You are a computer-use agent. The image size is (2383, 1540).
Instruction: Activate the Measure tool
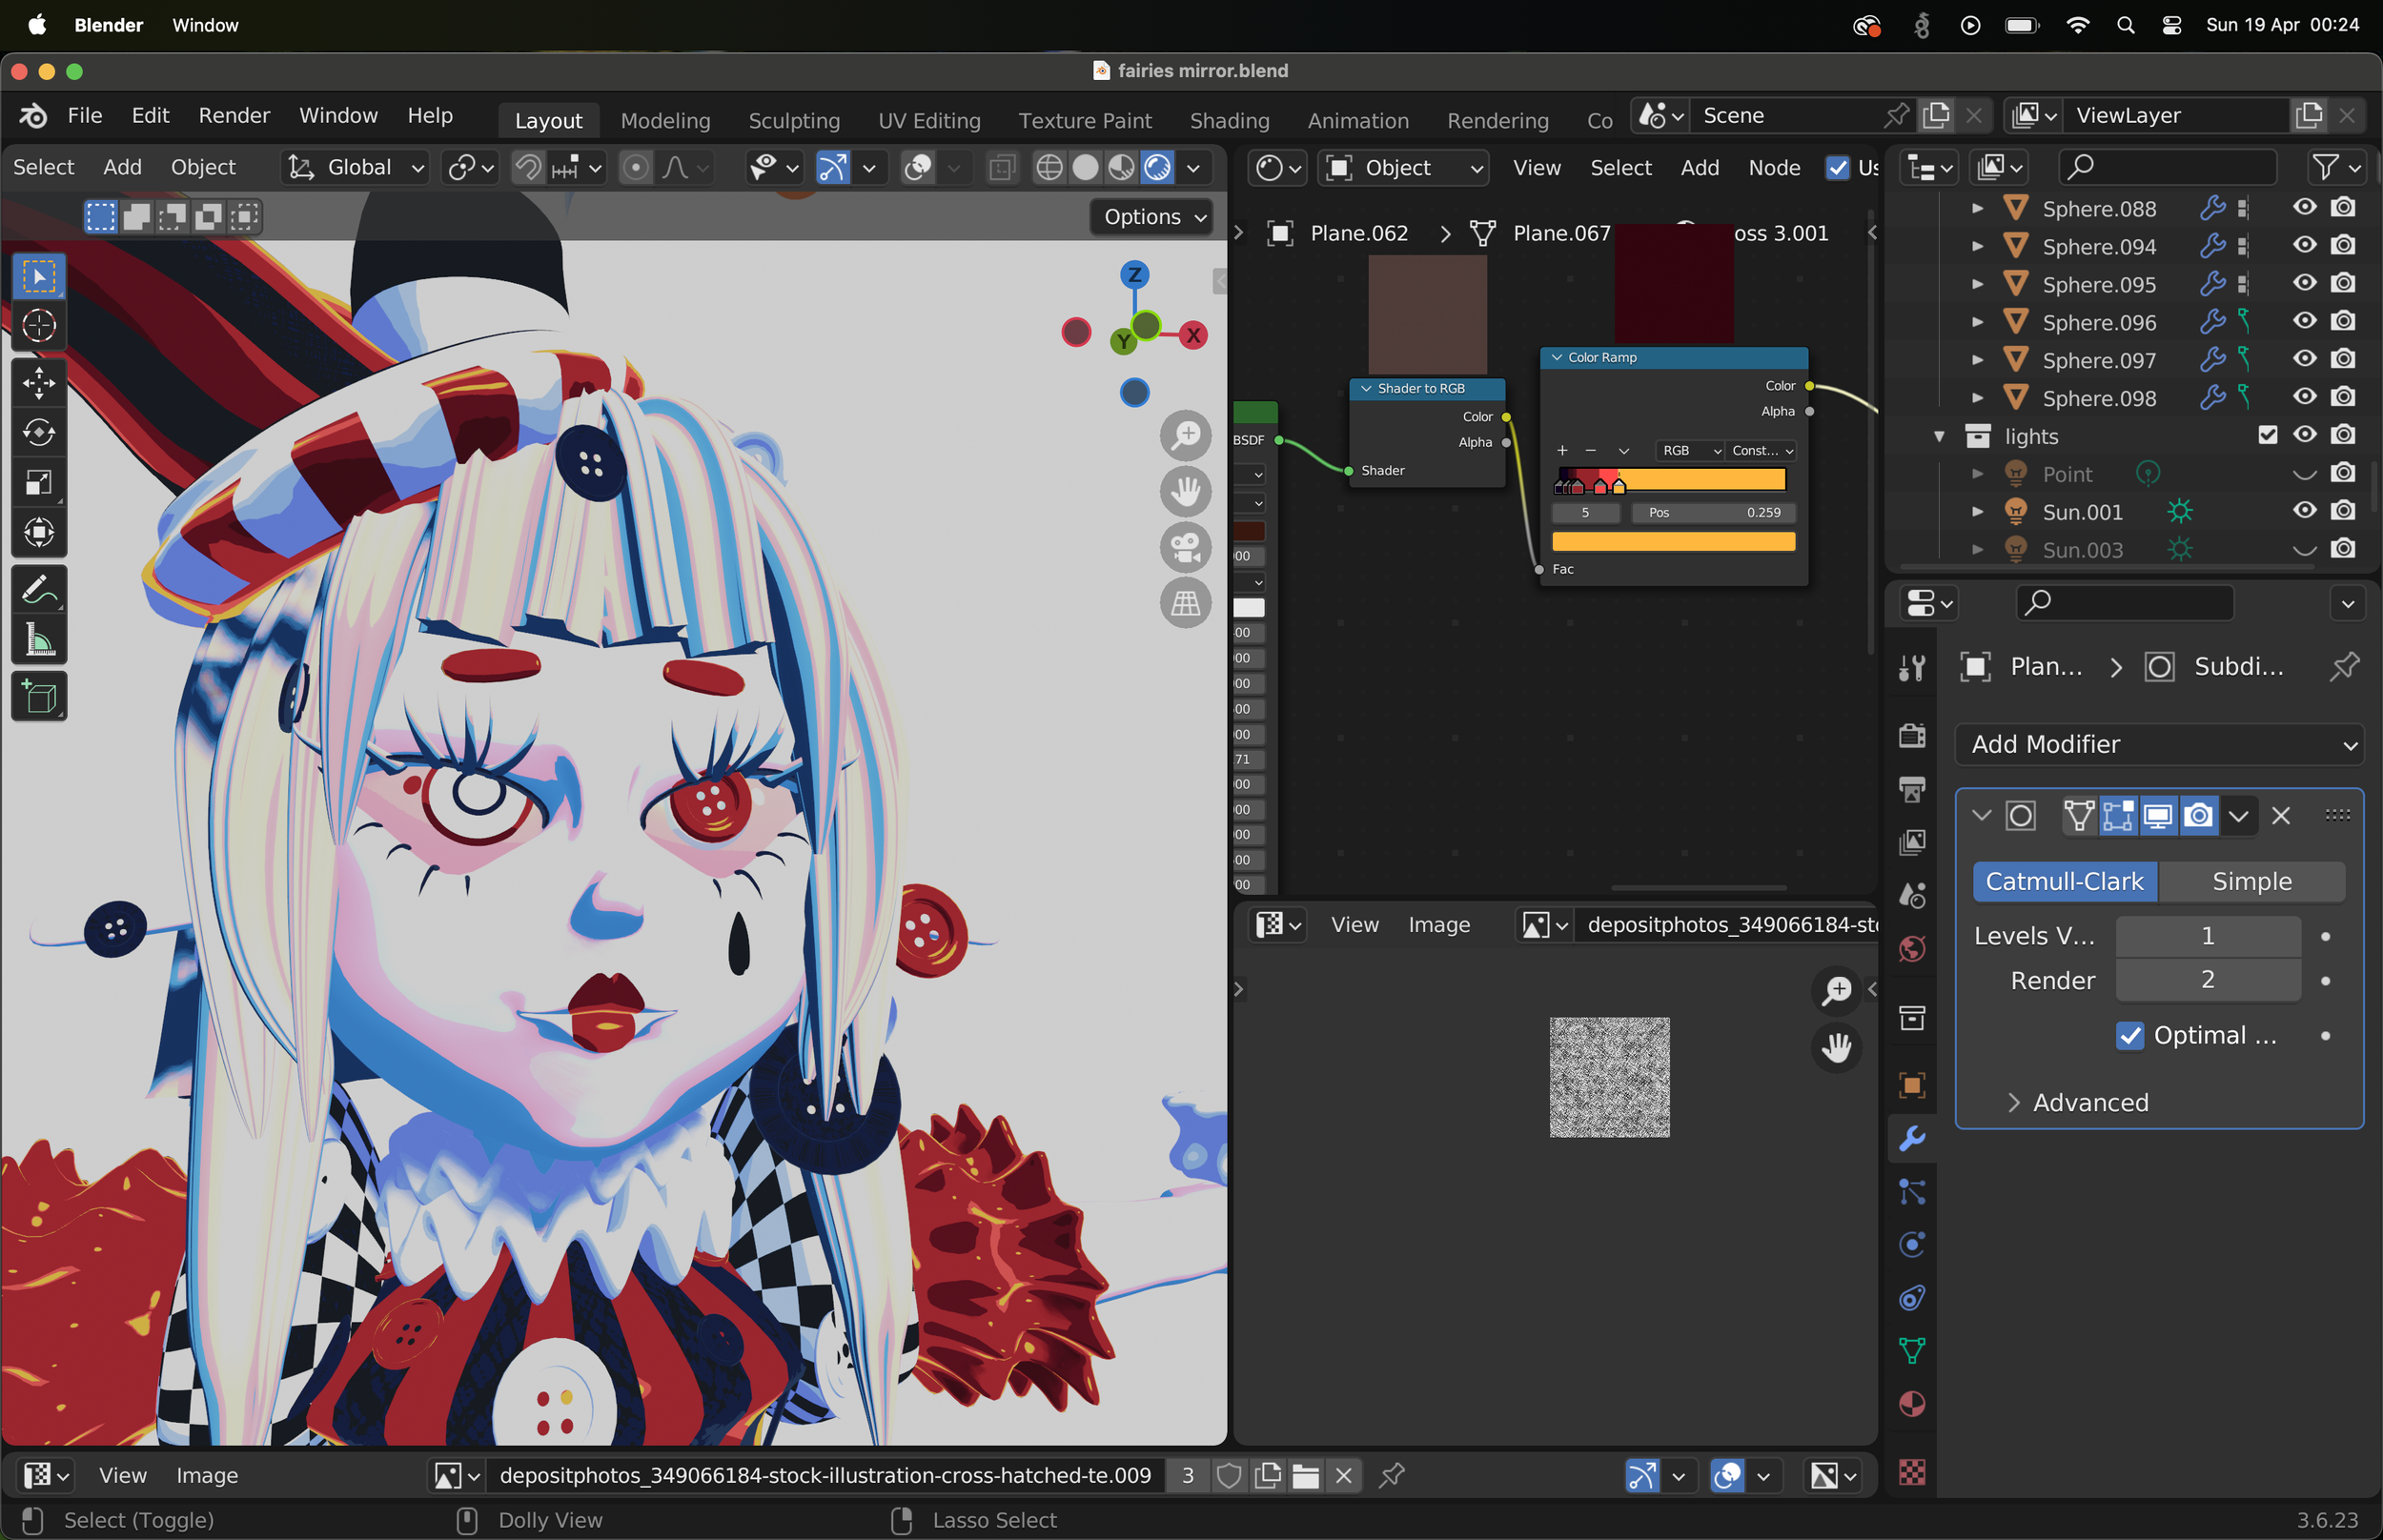(39, 640)
